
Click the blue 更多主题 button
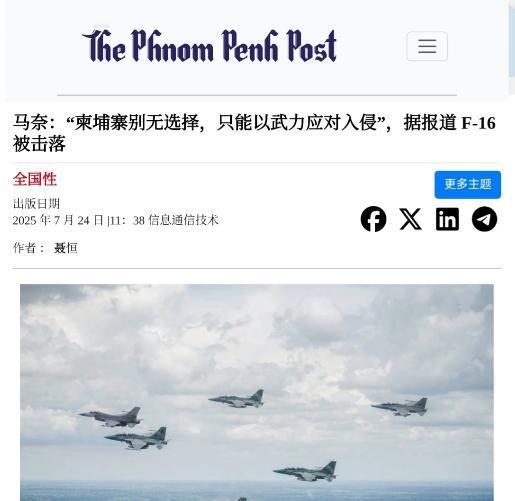(x=468, y=185)
